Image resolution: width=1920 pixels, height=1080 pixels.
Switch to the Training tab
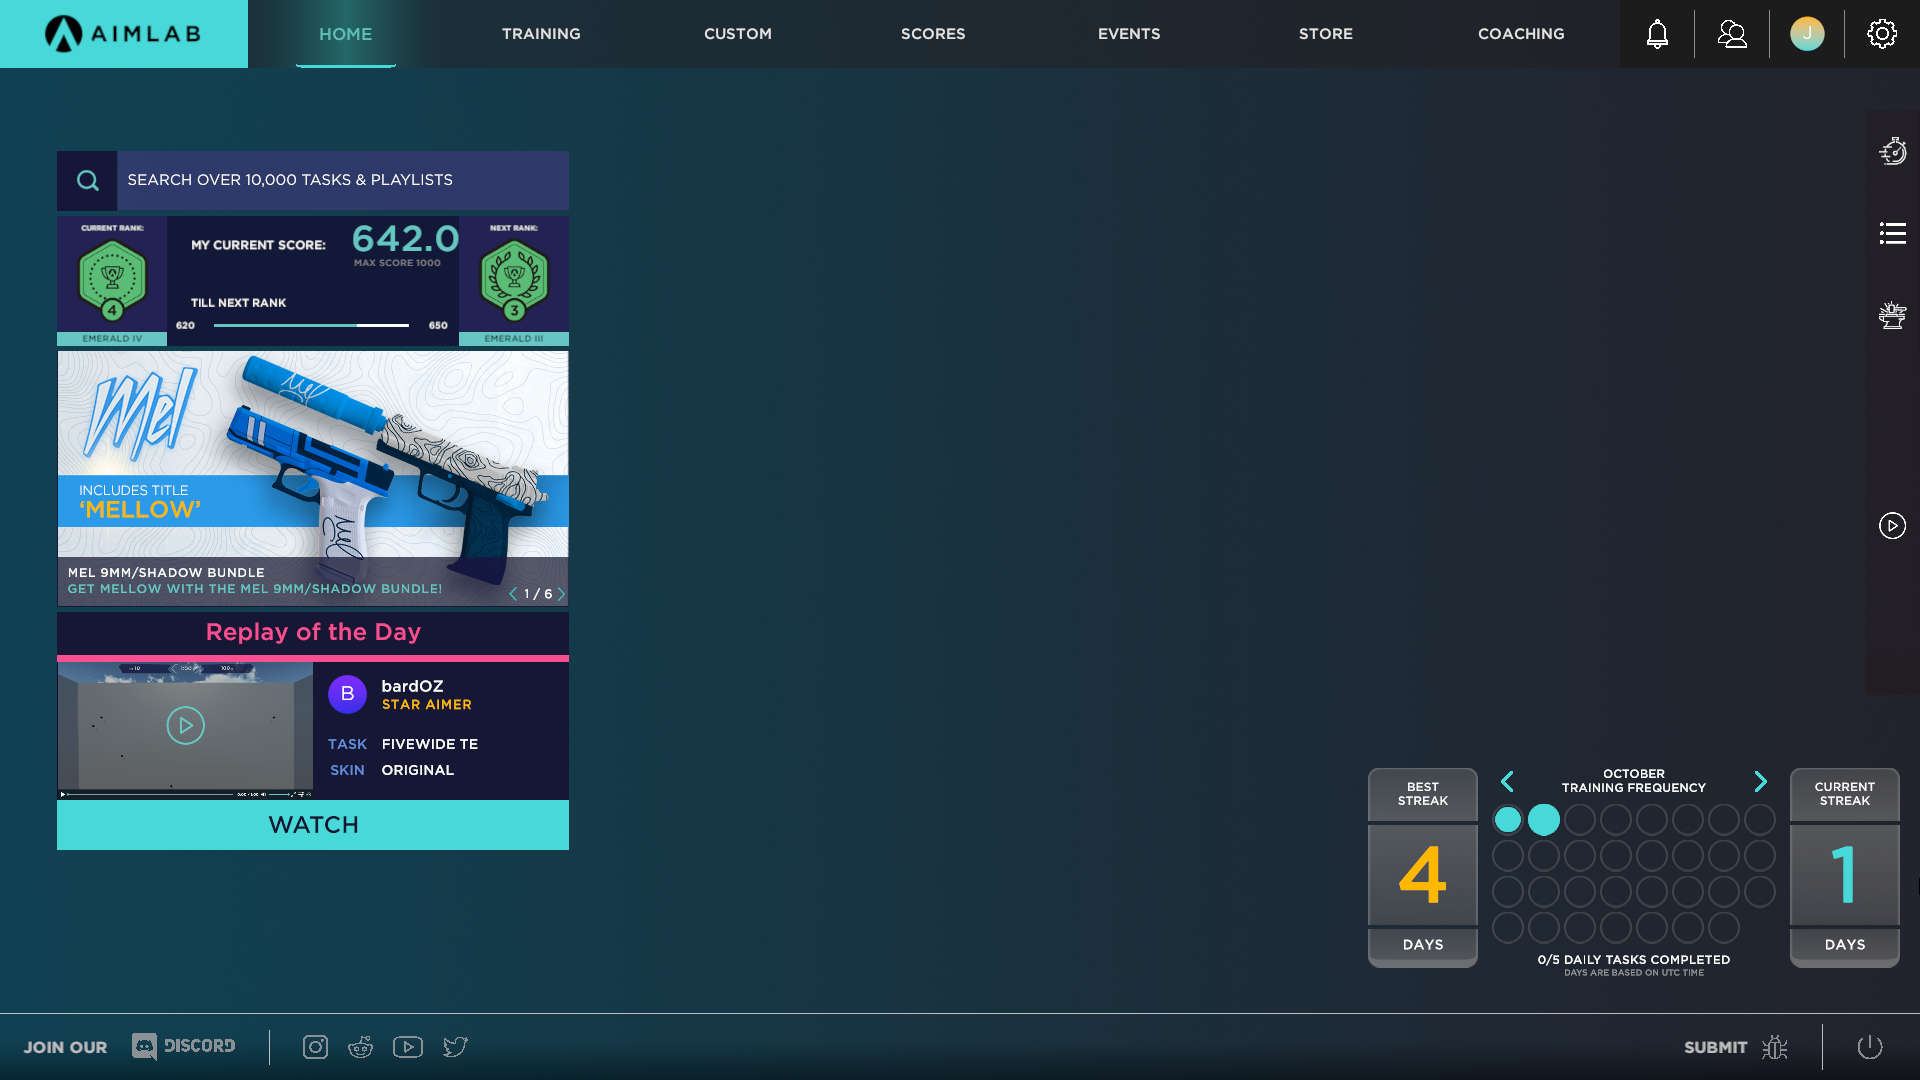pyautogui.click(x=541, y=34)
